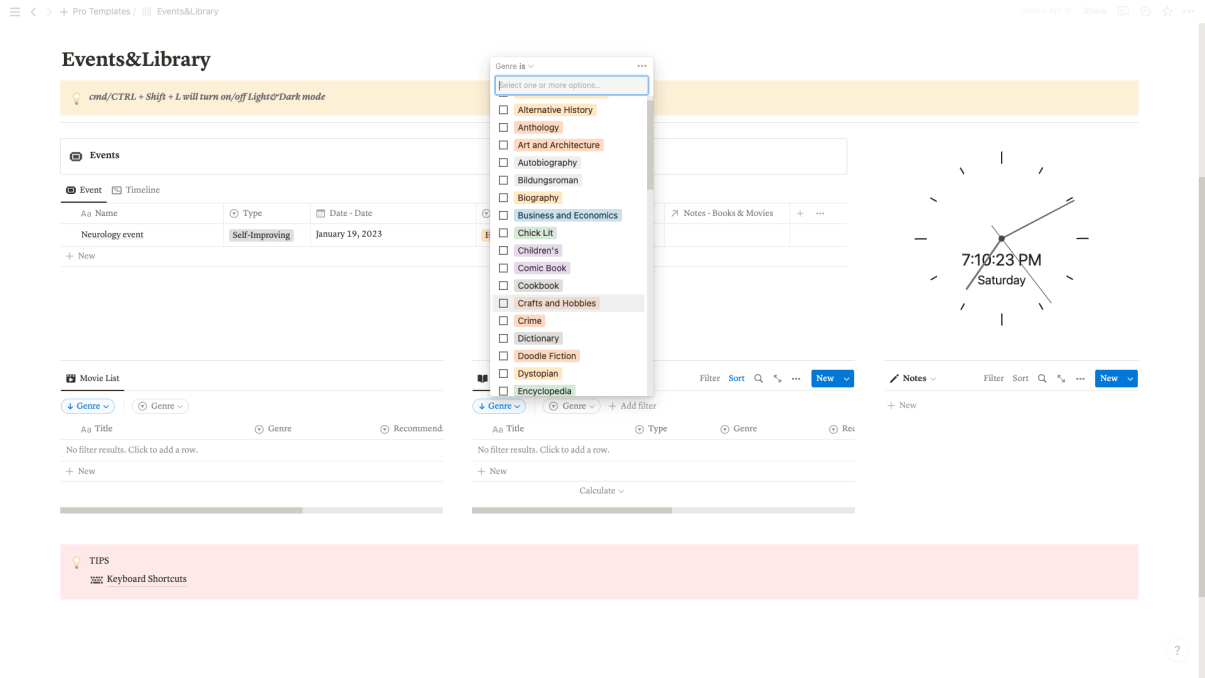Check the Business and Economics checkbox
Viewport: 1205px width, 678px height.
point(503,215)
